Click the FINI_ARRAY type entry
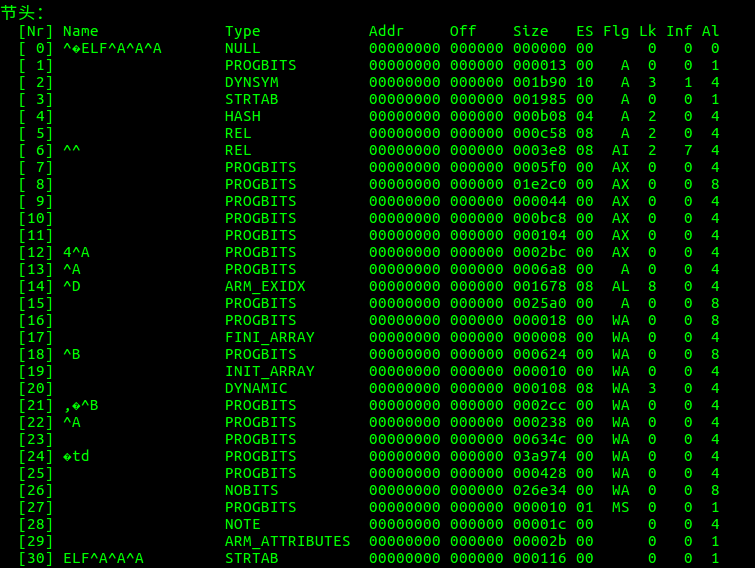The width and height of the screenshot is (755, 568). point(270,337)
